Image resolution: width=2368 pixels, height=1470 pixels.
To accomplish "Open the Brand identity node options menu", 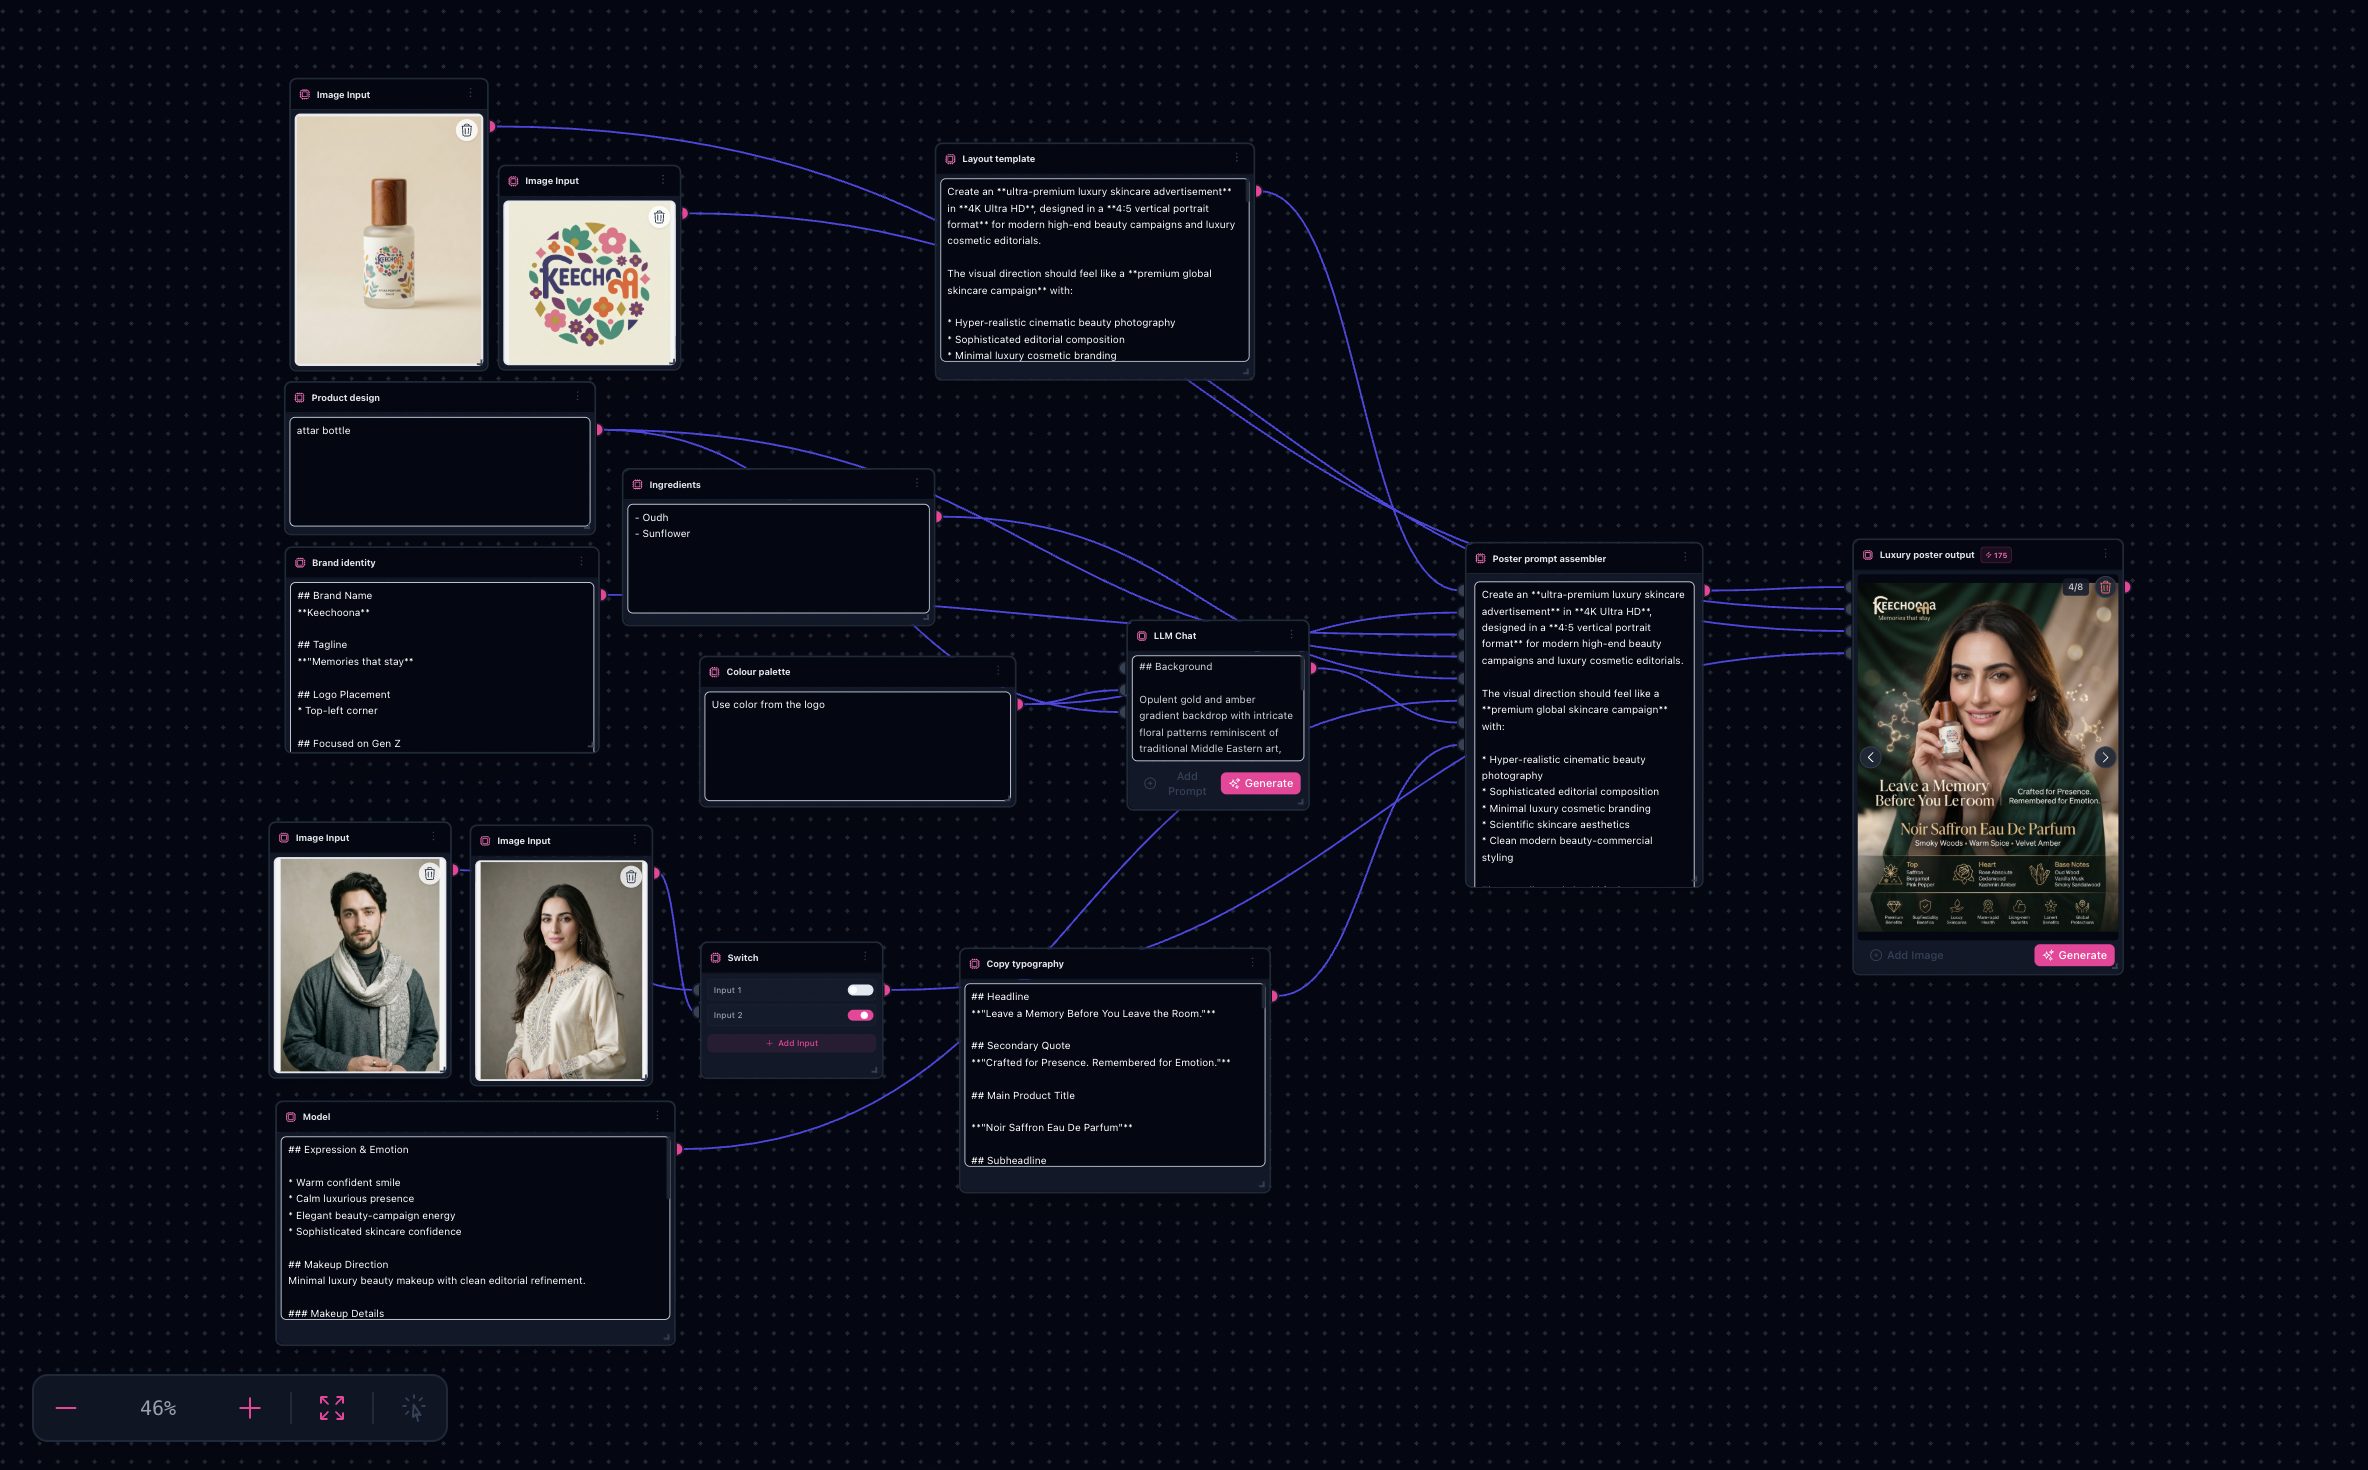I will (581, 562).
